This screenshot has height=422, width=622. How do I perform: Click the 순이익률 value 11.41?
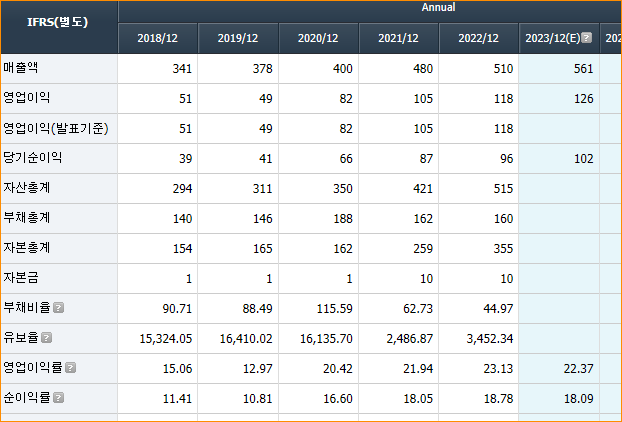[177, 399]
